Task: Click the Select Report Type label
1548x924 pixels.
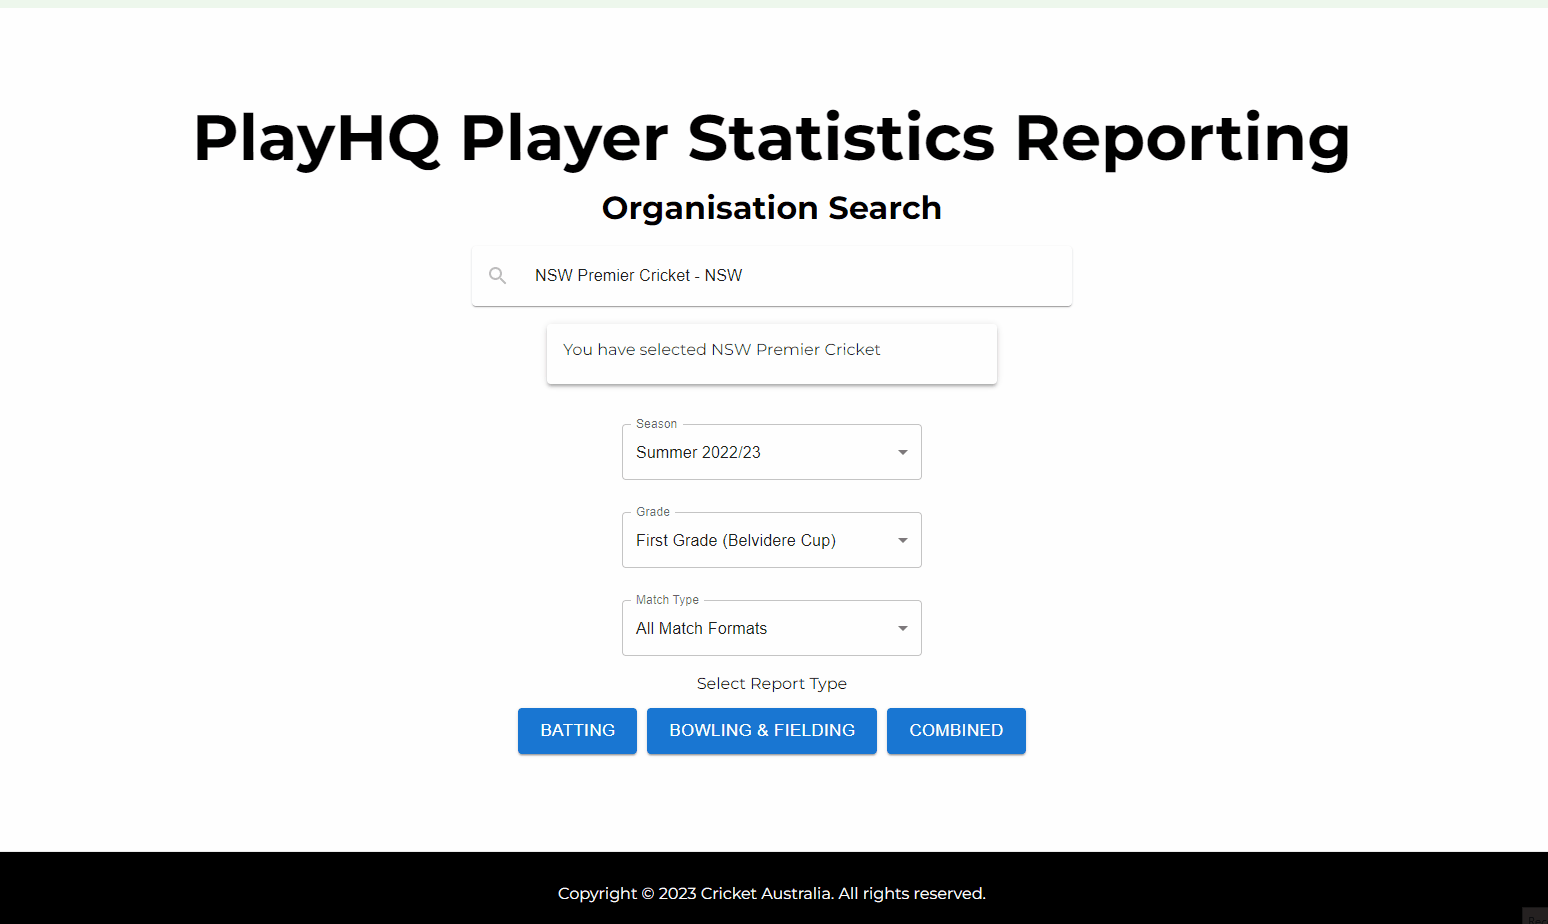Action: 771,683
